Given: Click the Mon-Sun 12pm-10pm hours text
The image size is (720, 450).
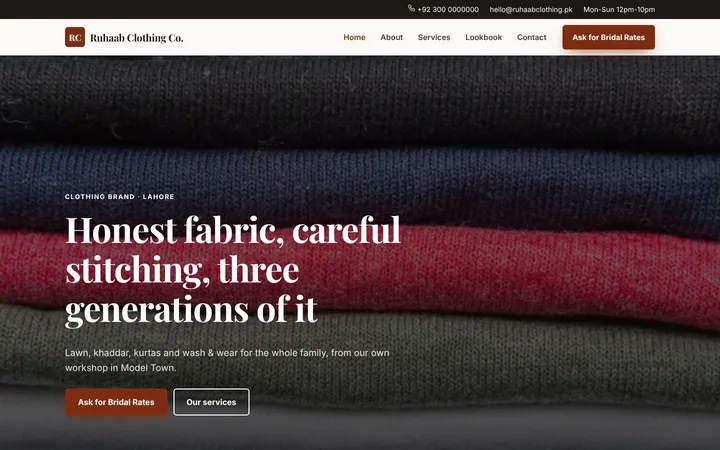Looking at the screenshot, I should click(619, 10).
